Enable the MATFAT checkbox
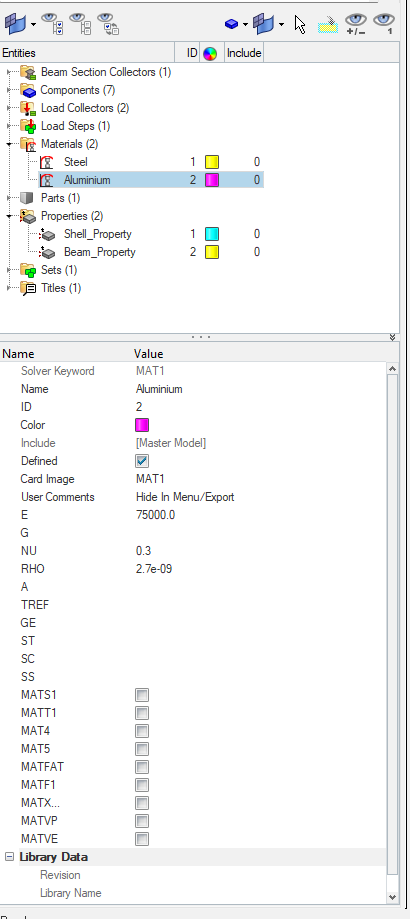410x919 pixels. (x=142, y=767)
